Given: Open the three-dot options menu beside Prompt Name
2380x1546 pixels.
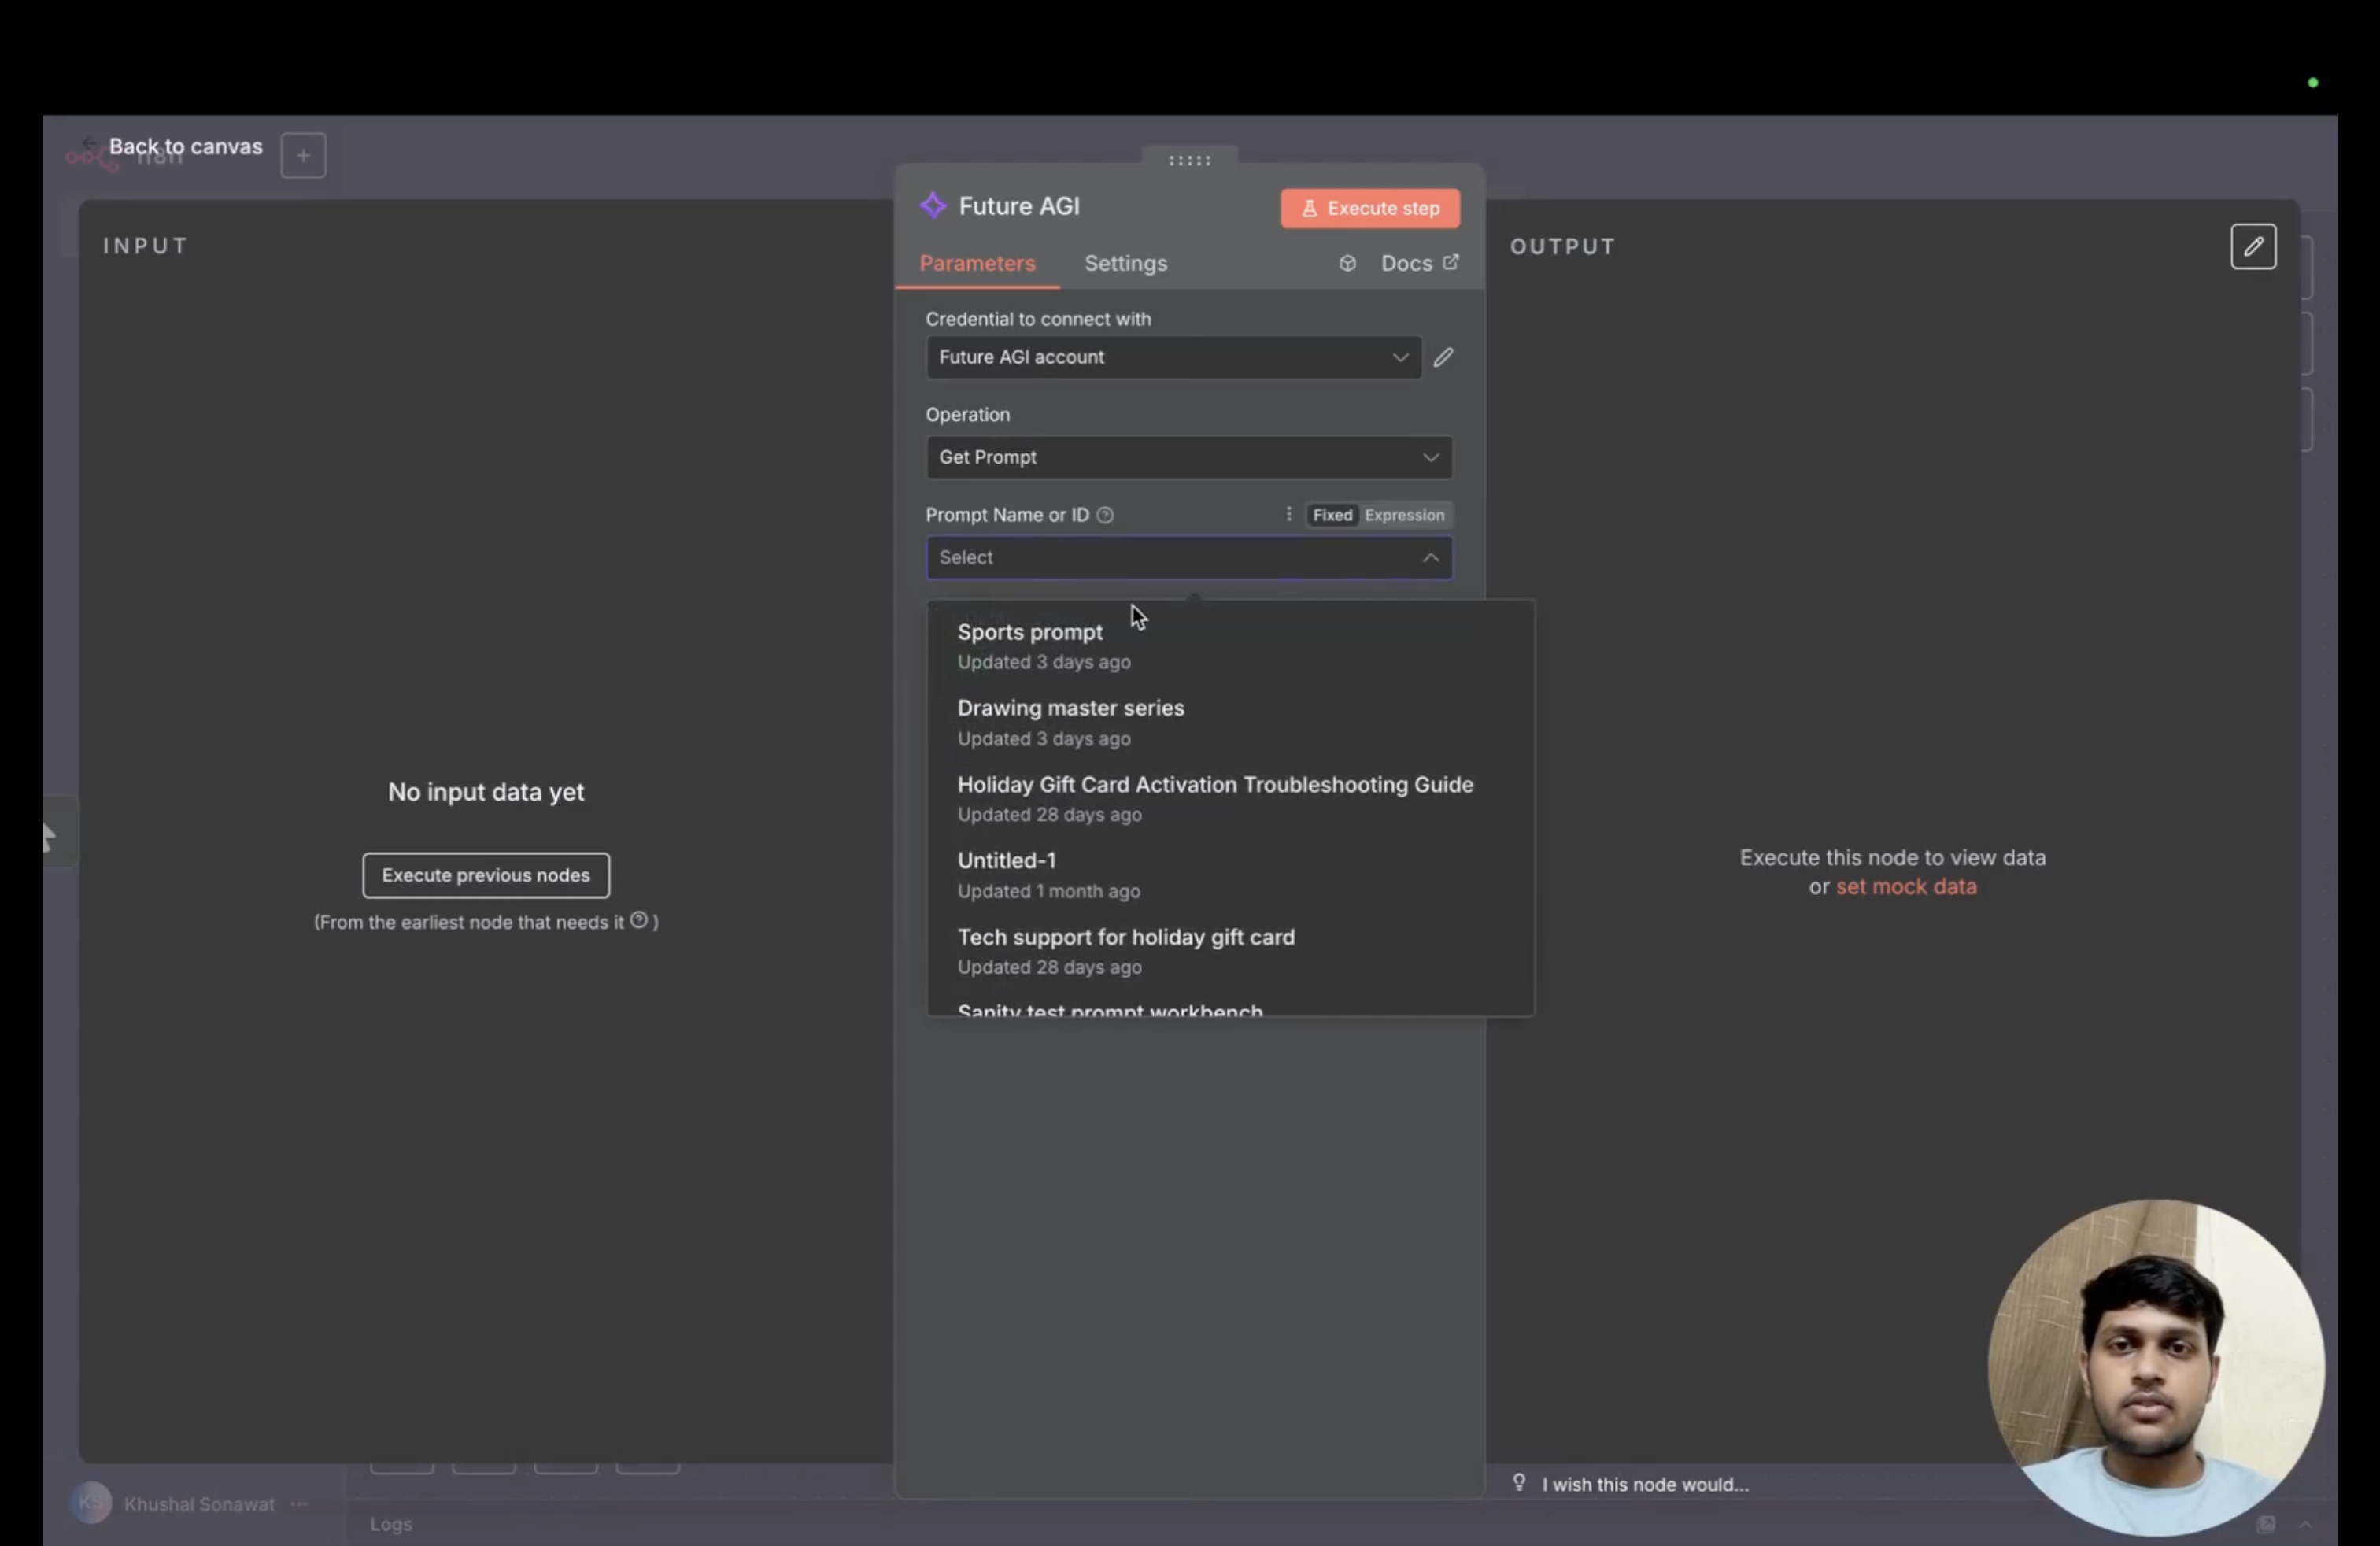Looking at the screenshot, I should (1288, 514).
